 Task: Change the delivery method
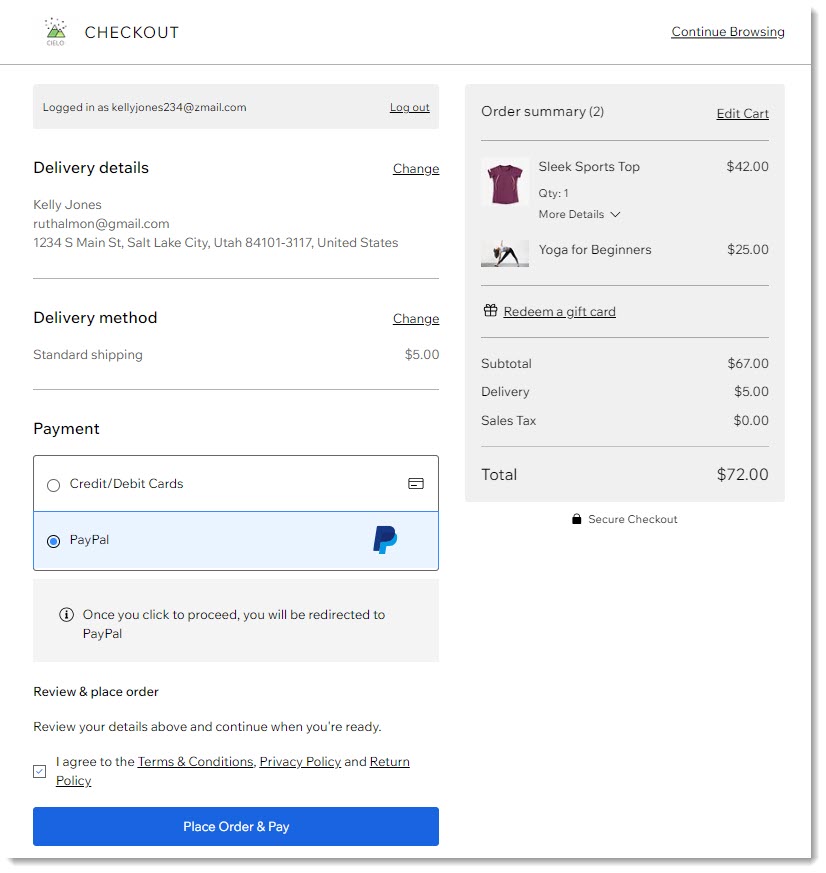pyautogui.click(x=415, y=319)
